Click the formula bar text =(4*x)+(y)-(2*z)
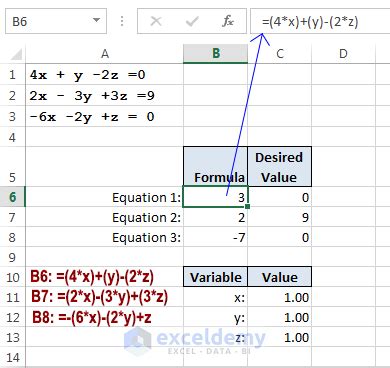Image resolution: width=390 pixels, height=368 pixels. point(310,22)
